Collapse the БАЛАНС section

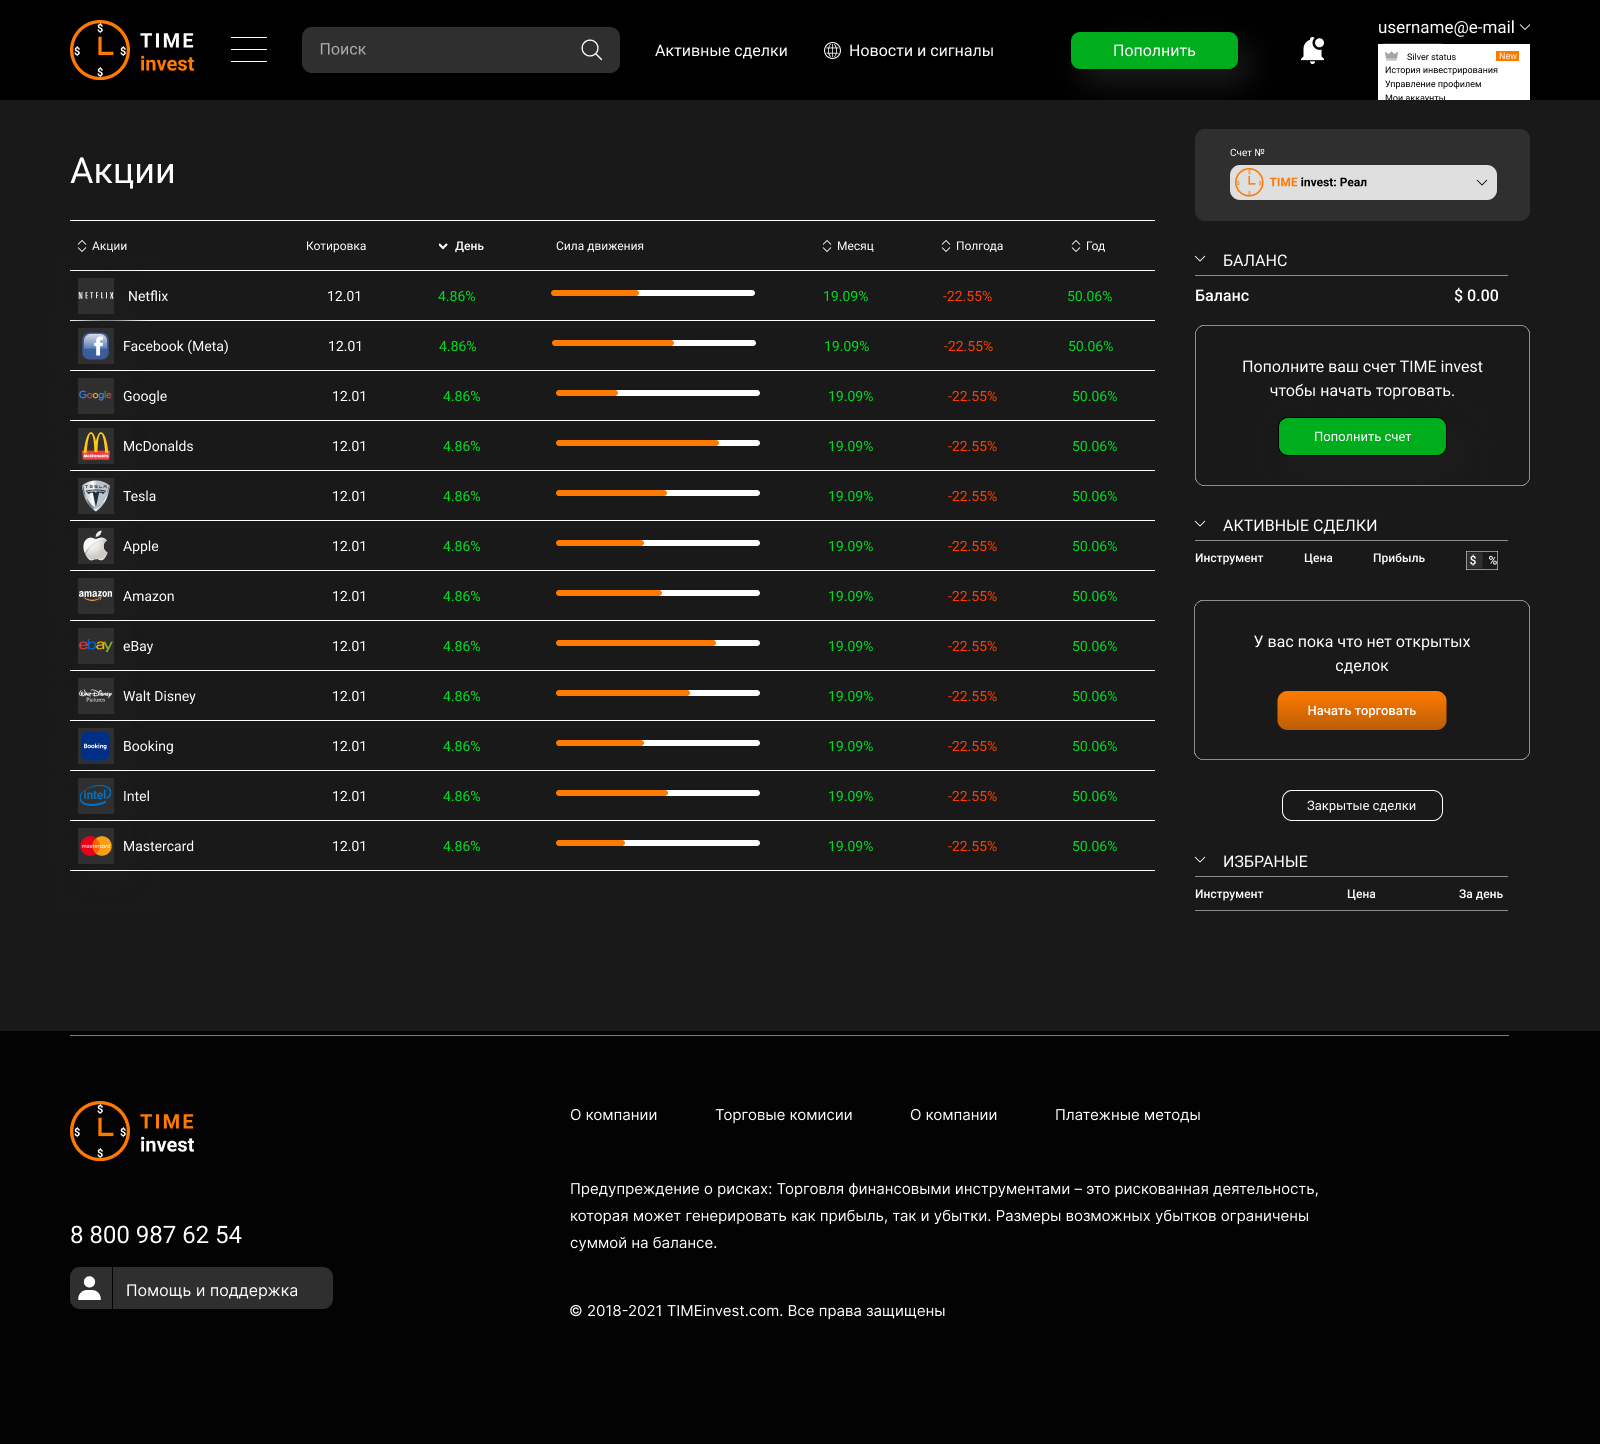pyautogui.click(x=1200, y=259)
